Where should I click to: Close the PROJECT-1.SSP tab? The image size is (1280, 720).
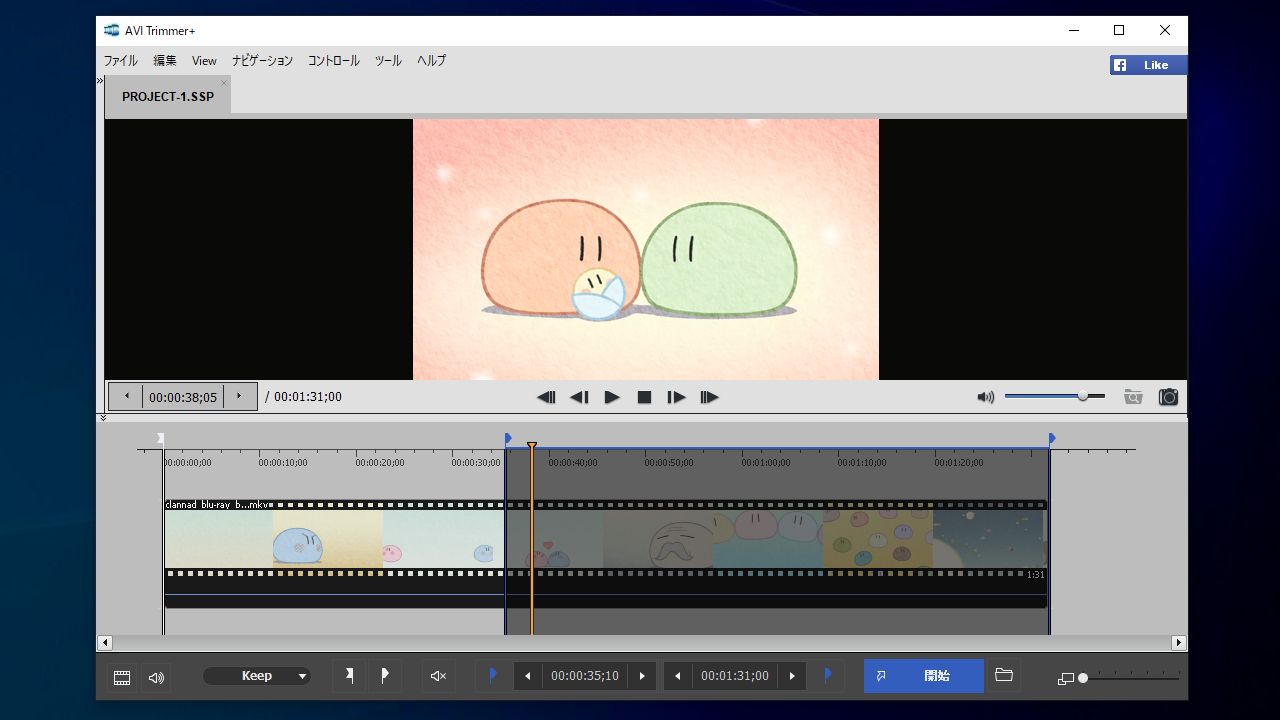pos(224,83)
